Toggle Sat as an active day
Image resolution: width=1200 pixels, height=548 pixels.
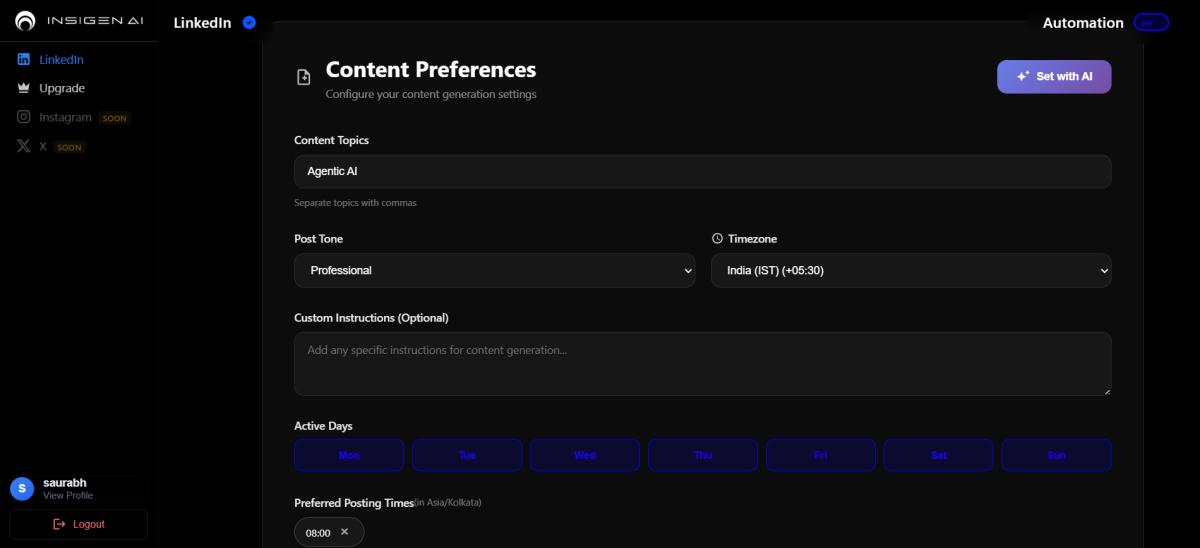point(938,455)
